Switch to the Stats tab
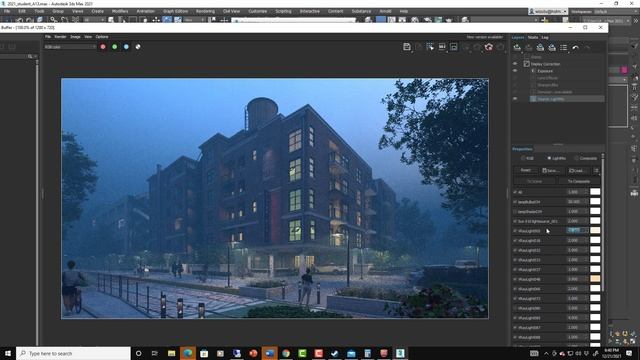This screenshot has height=360, width=640. coord(533,37)
